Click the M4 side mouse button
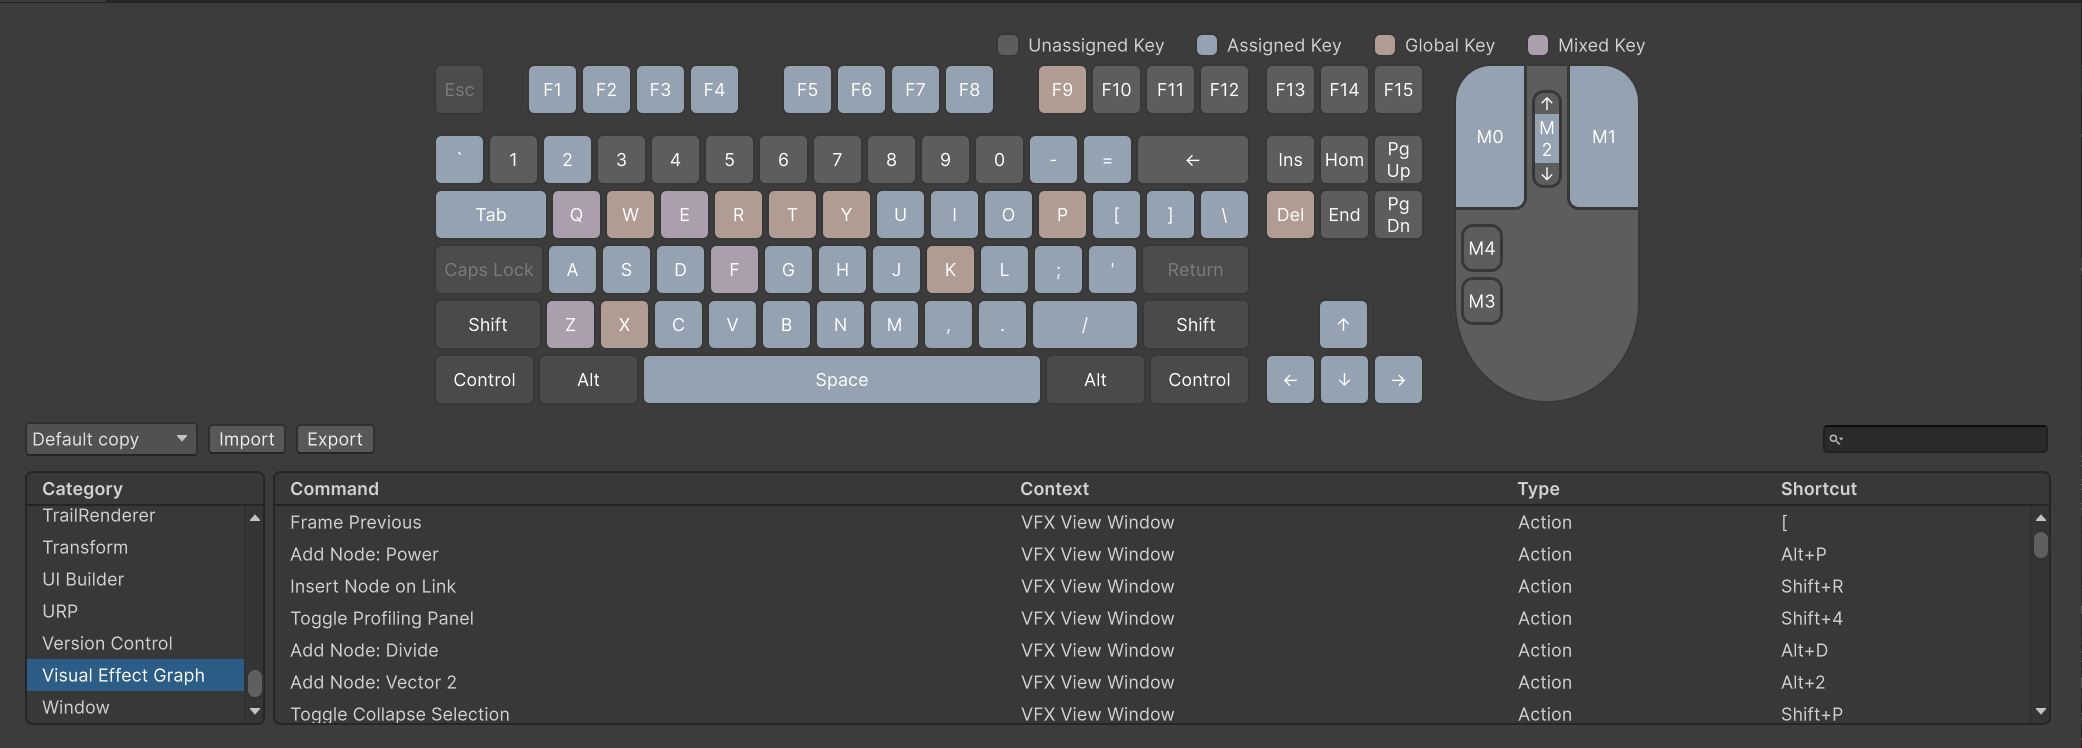Viewport: 2082px width, 748px height. click(1481, 248)
